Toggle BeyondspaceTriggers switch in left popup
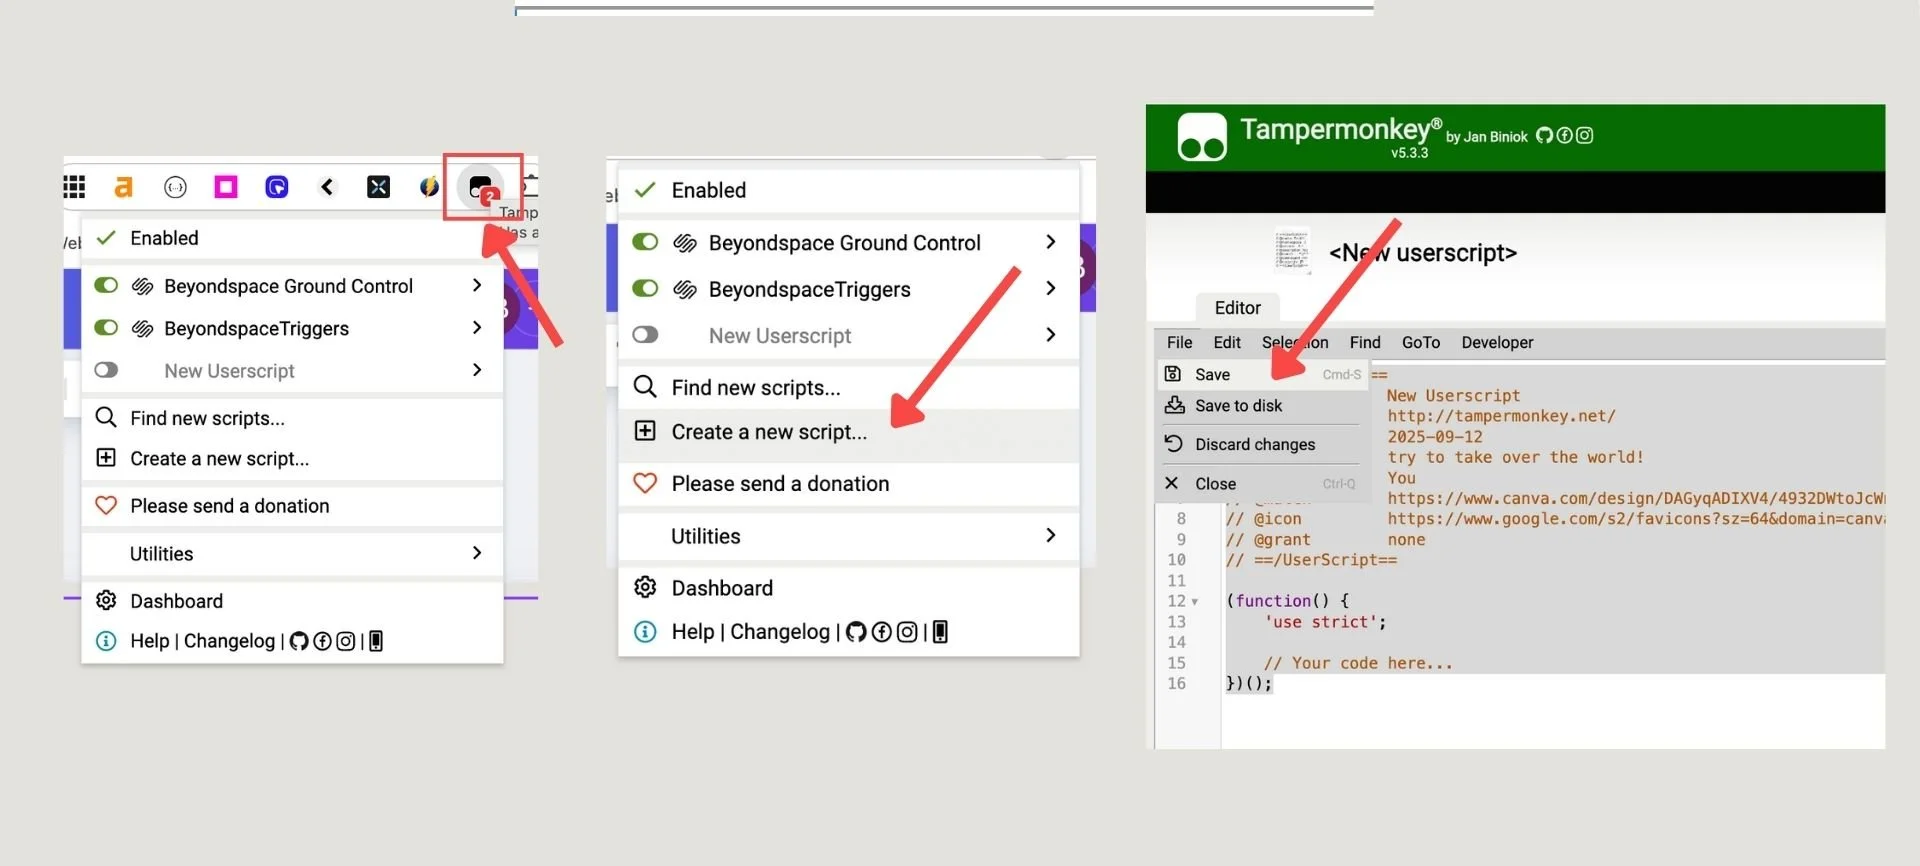Image resolution: width=1920 pixels, height=866 pixels. tap(106, 328)
